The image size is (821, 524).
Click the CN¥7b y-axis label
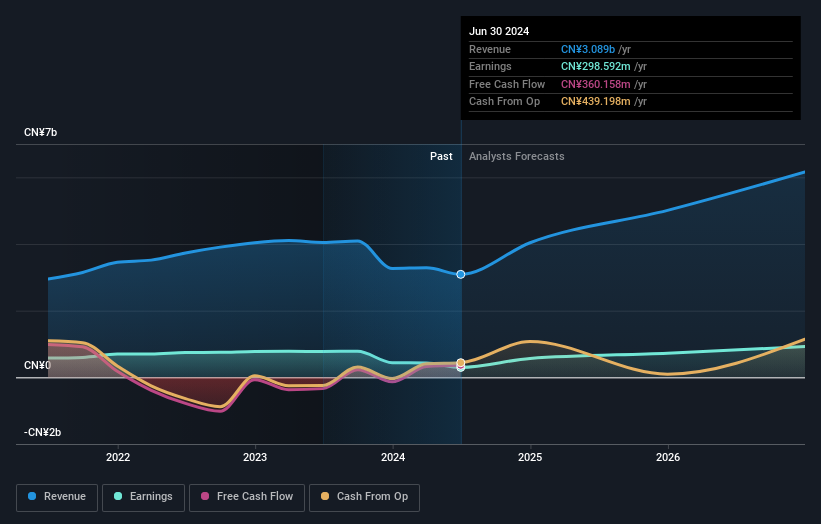point(40,132)
